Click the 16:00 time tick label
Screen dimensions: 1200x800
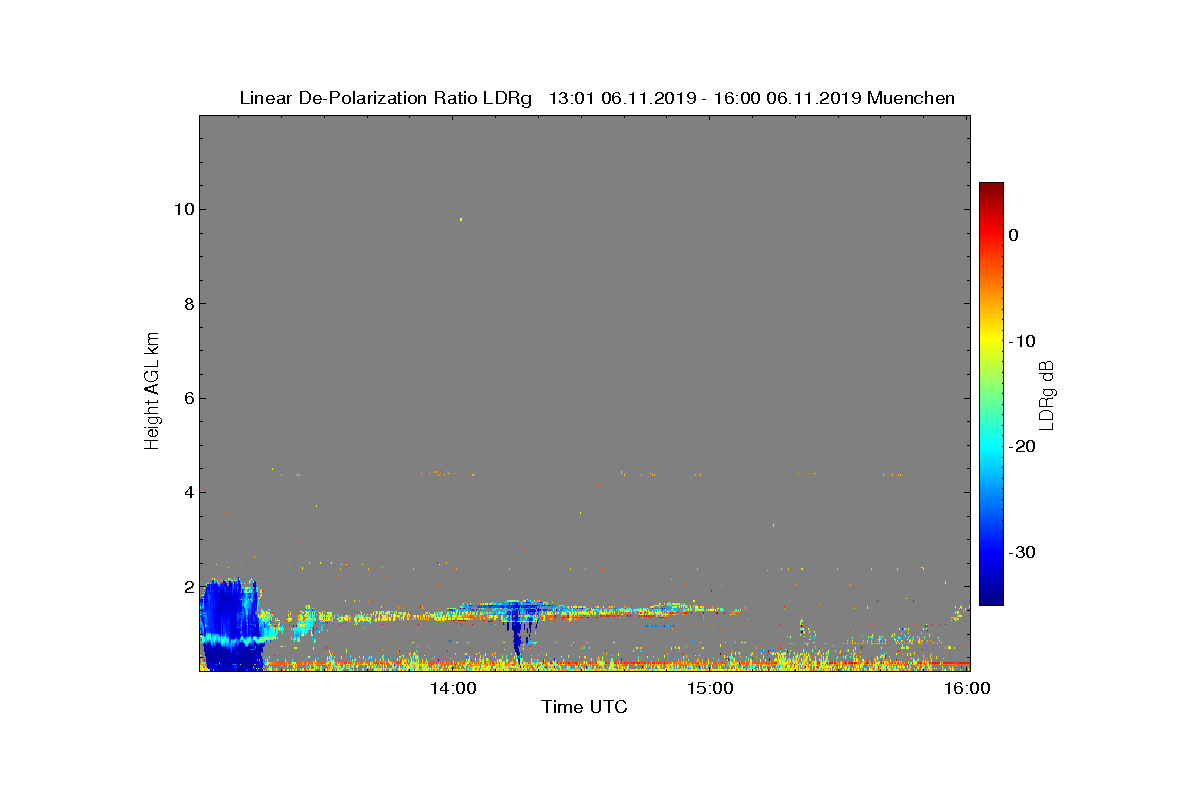tap(967, 688)
